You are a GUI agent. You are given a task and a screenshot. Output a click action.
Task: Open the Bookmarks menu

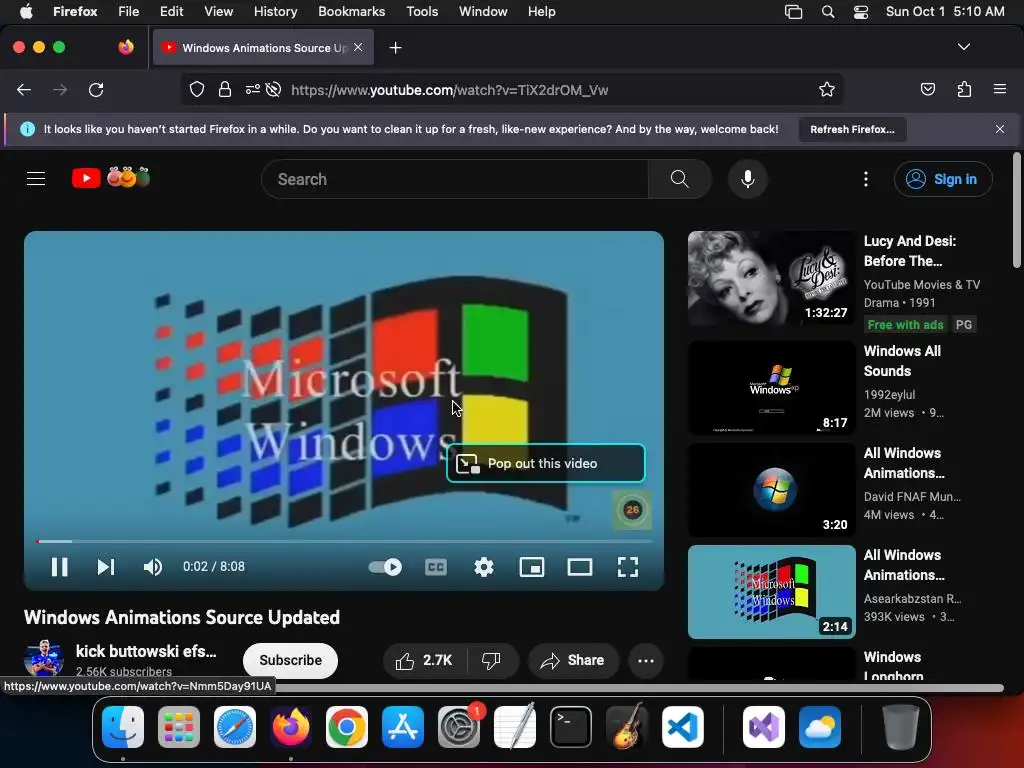(351, 11)
